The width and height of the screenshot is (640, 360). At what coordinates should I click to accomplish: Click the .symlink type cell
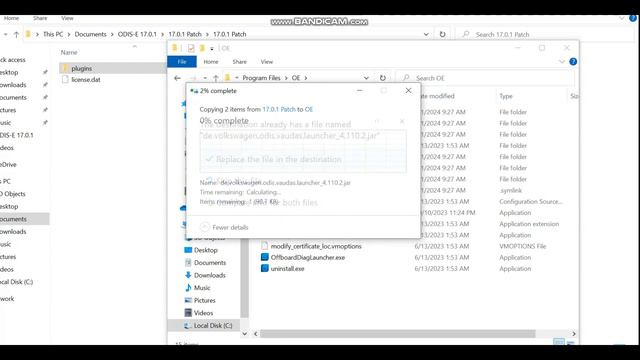511,190
